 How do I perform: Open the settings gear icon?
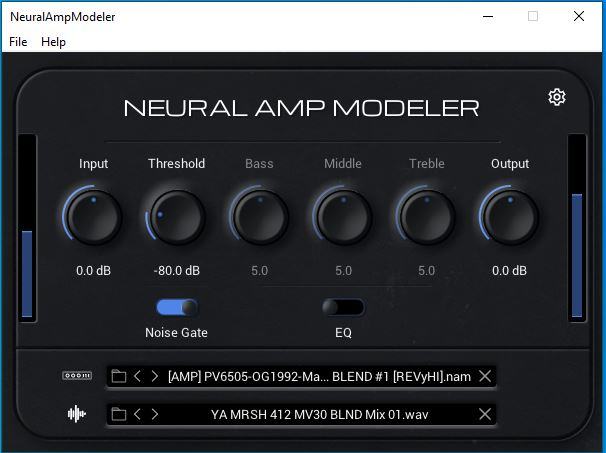point(557,97)
